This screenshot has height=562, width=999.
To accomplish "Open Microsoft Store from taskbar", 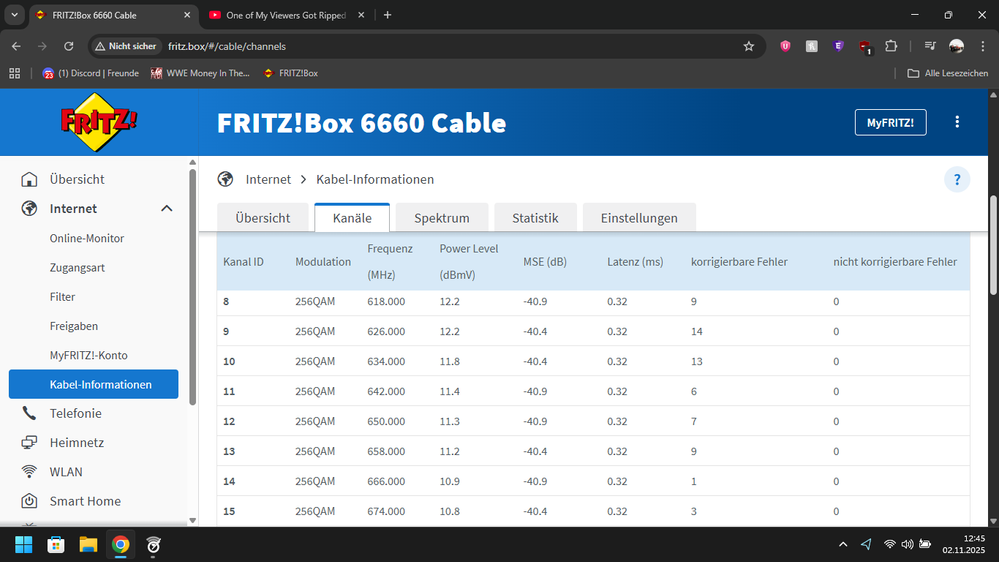I will click(56, 545).
